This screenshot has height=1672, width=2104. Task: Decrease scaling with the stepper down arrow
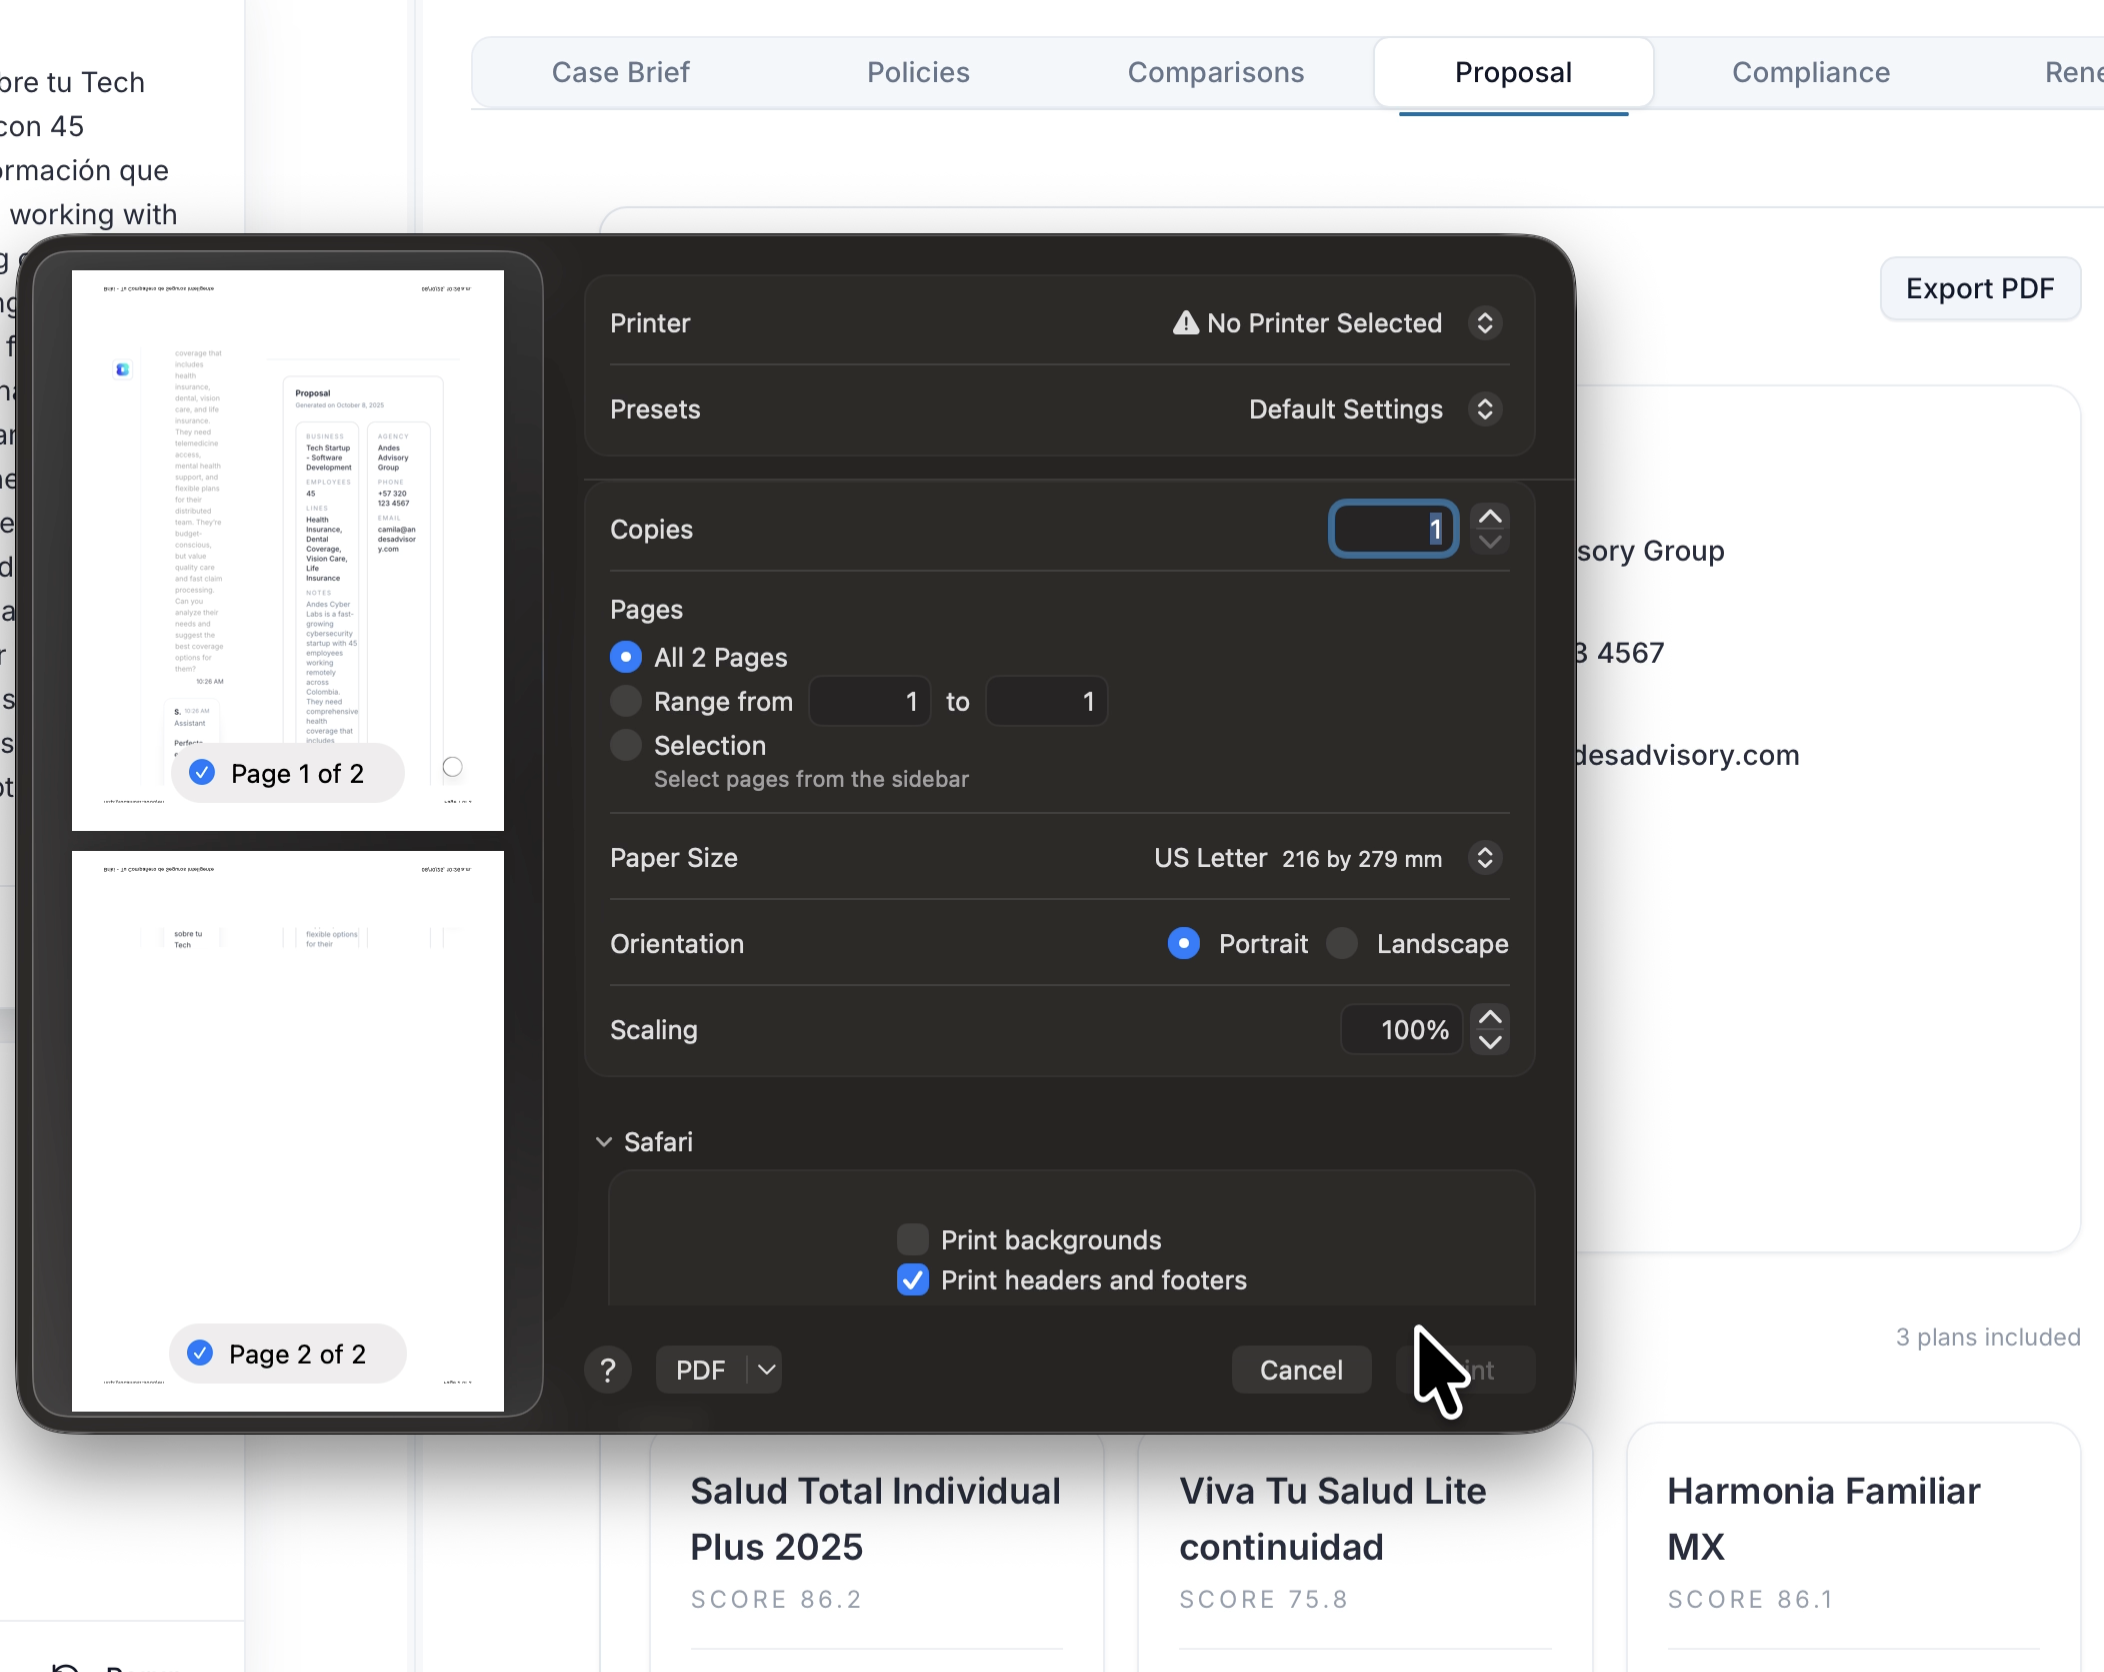pos(1490,1042)
